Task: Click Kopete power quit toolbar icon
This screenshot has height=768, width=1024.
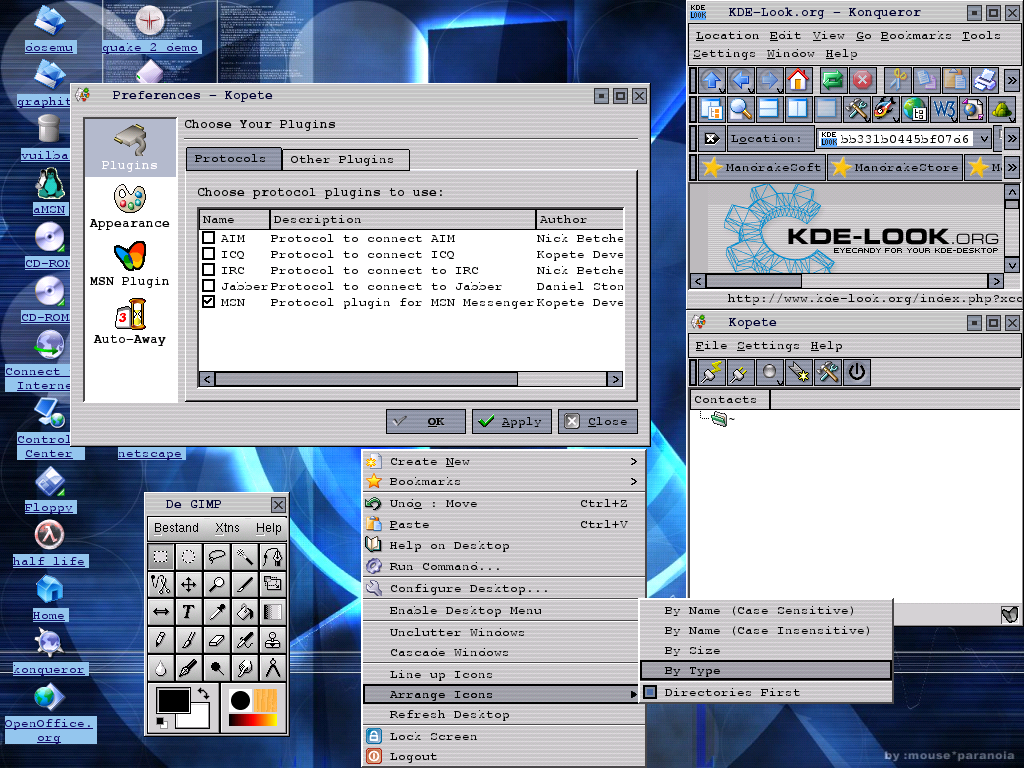Action: click(x=857, y=372)
